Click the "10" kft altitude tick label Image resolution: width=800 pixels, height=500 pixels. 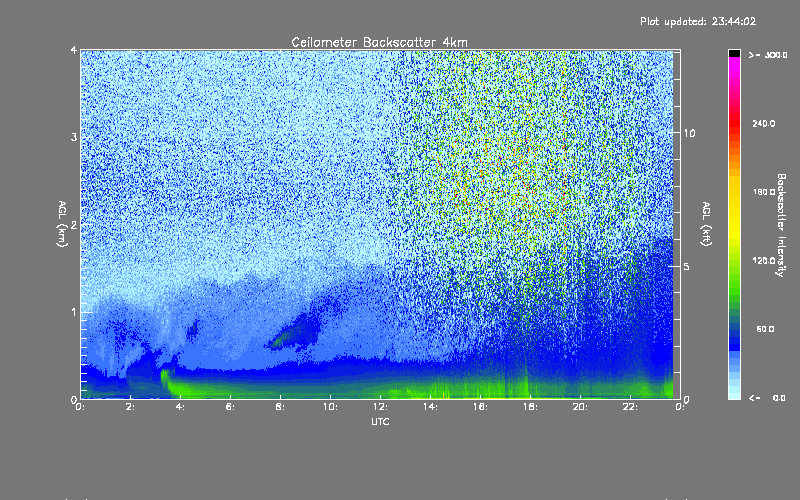(689, 133)
